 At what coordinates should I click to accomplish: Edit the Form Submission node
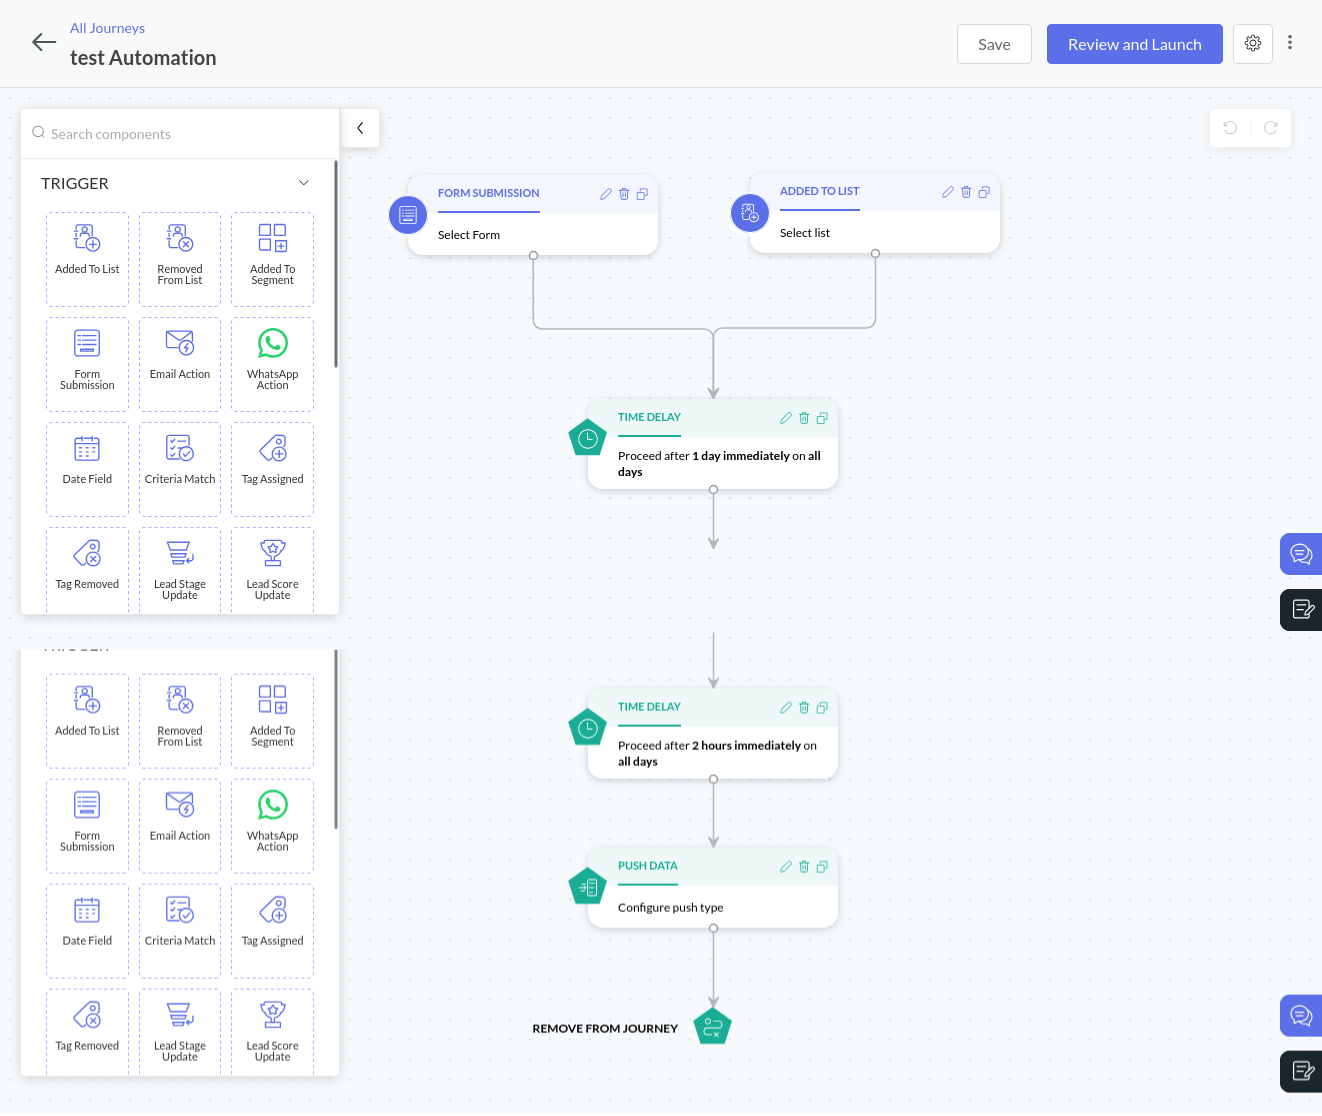[x=605, y=194]
